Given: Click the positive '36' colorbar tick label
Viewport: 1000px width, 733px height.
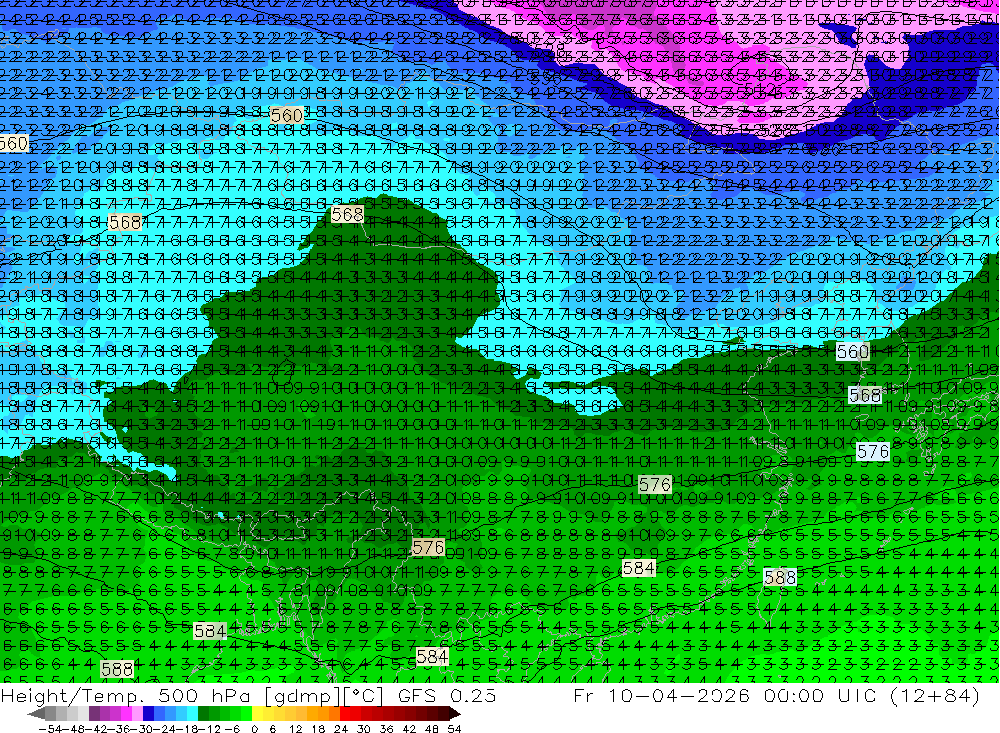Looking at the screenshot, I should click(386, 729).
